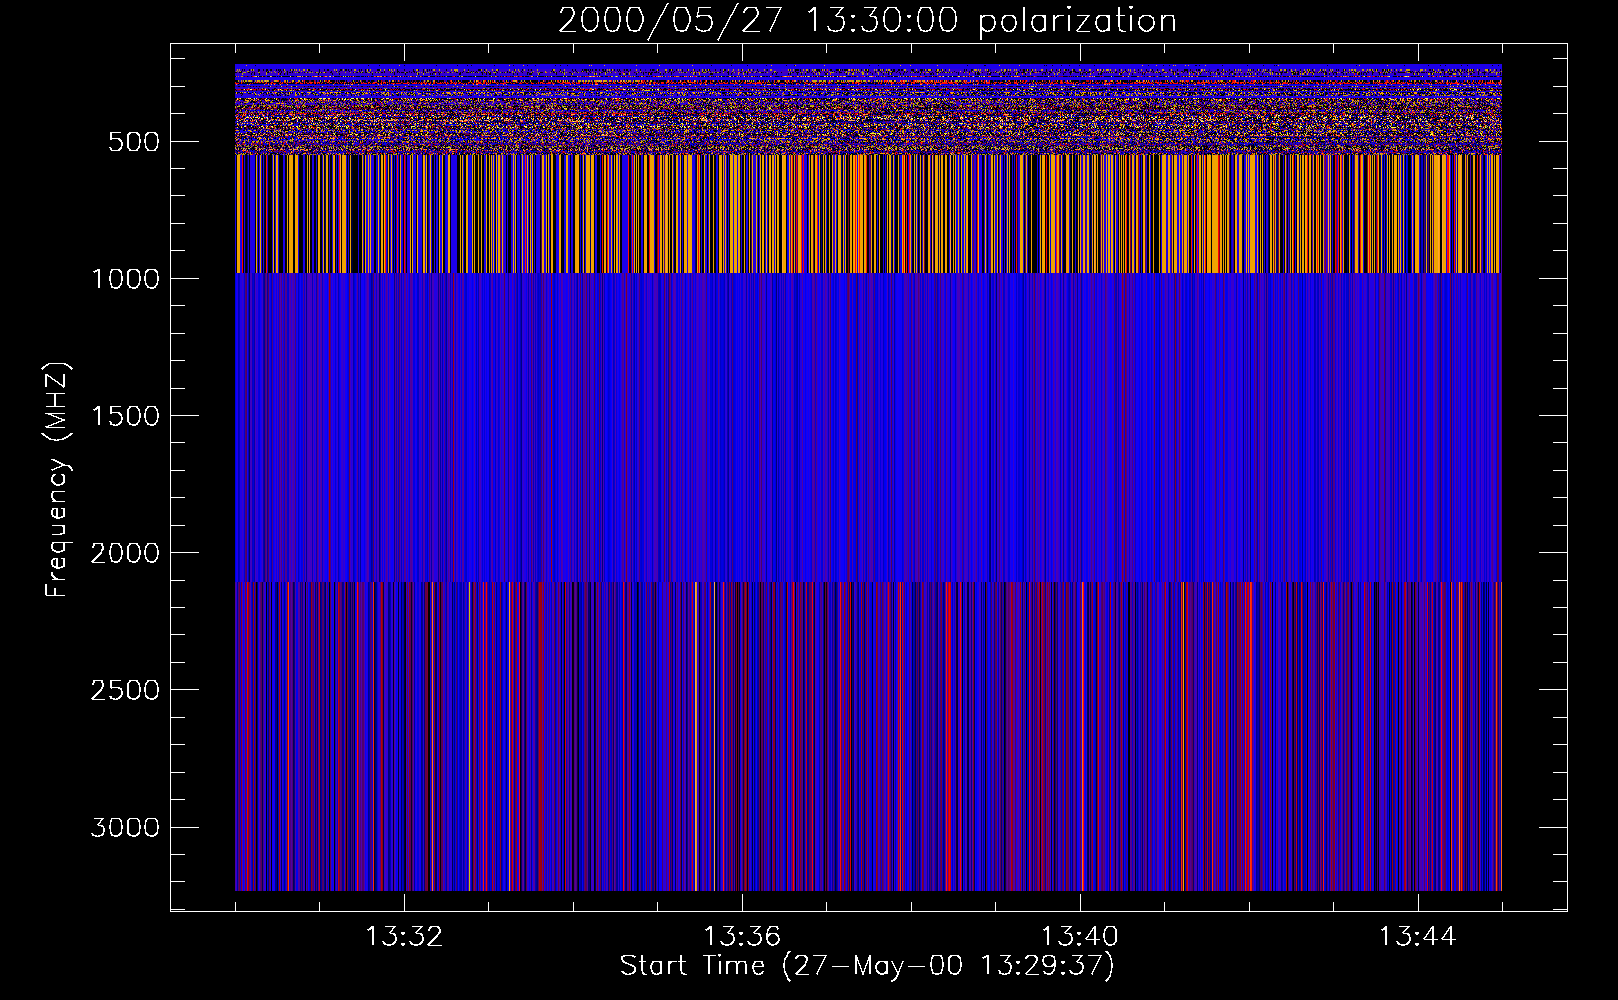Click the orange striped band between 500 and 1000 MHz

pyautogui.click(x=868, y=214)
